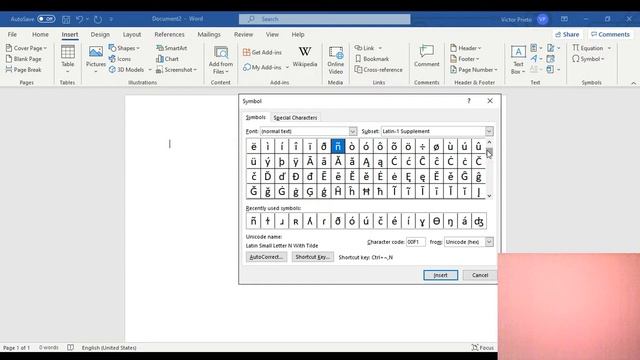Open the Subset dropdown

point(489,131)
